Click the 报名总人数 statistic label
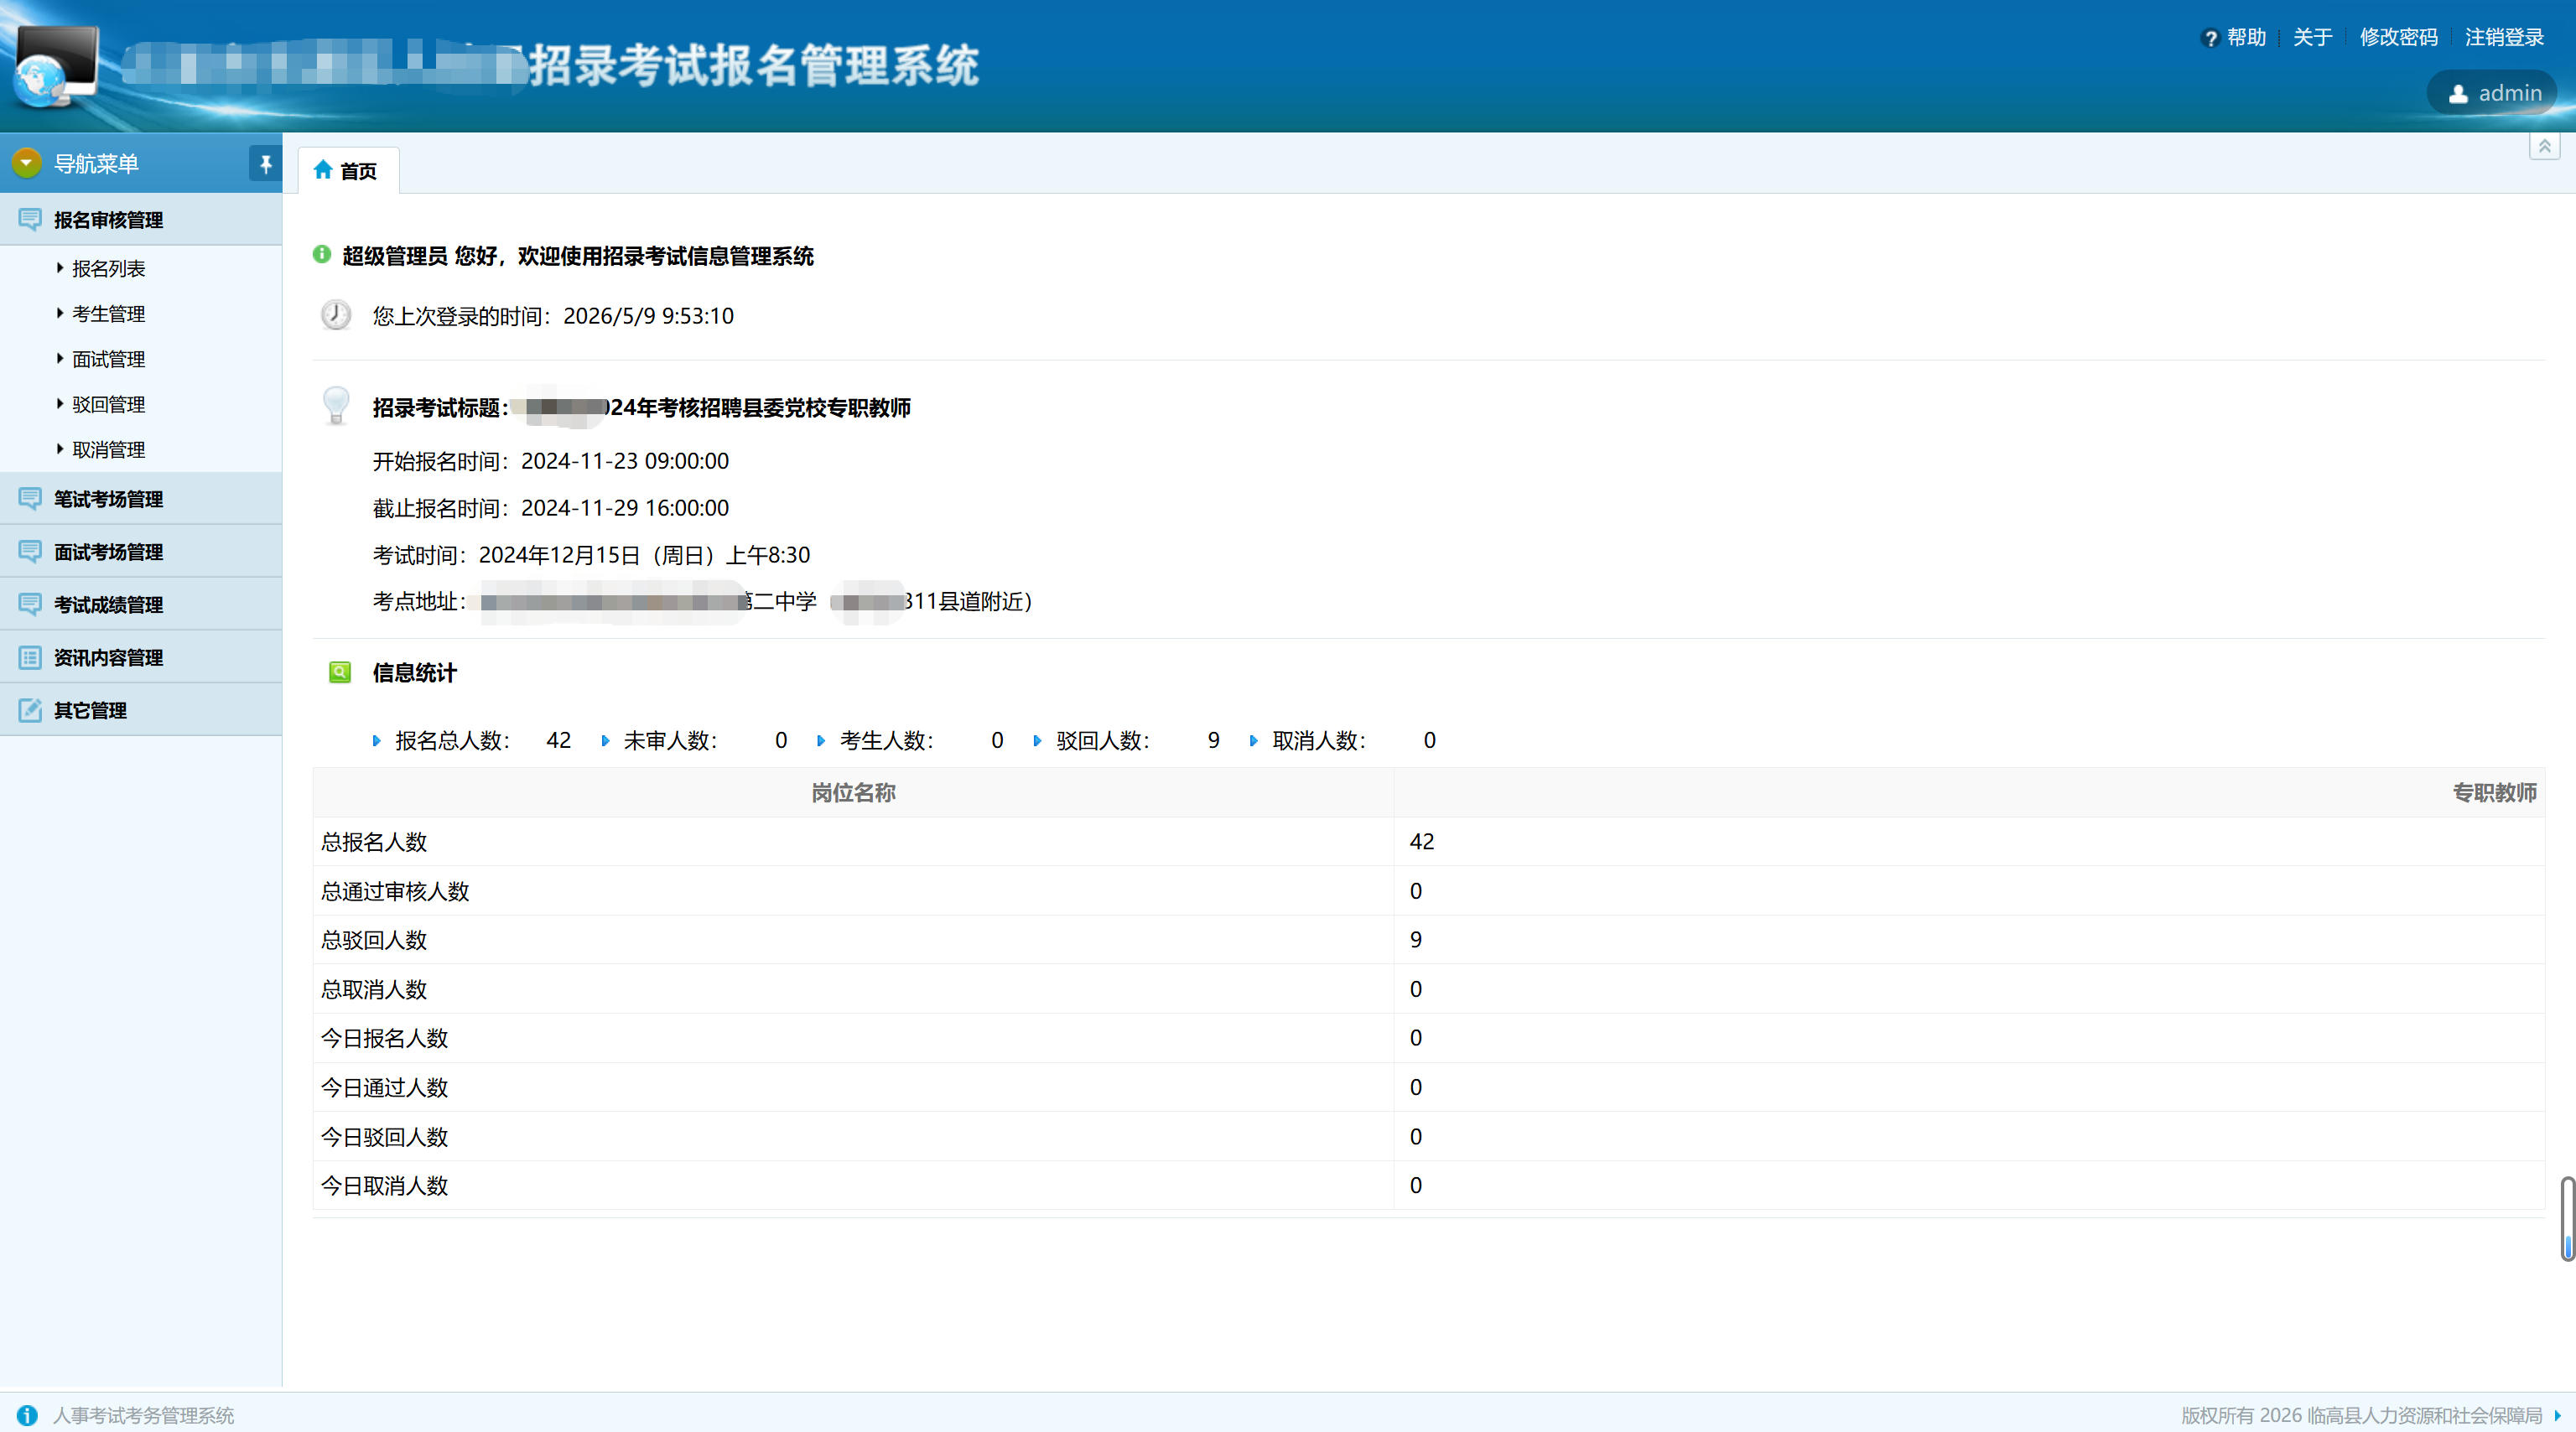Image resolution: width=2576 pixels, height=1432 pixels. 452,740
